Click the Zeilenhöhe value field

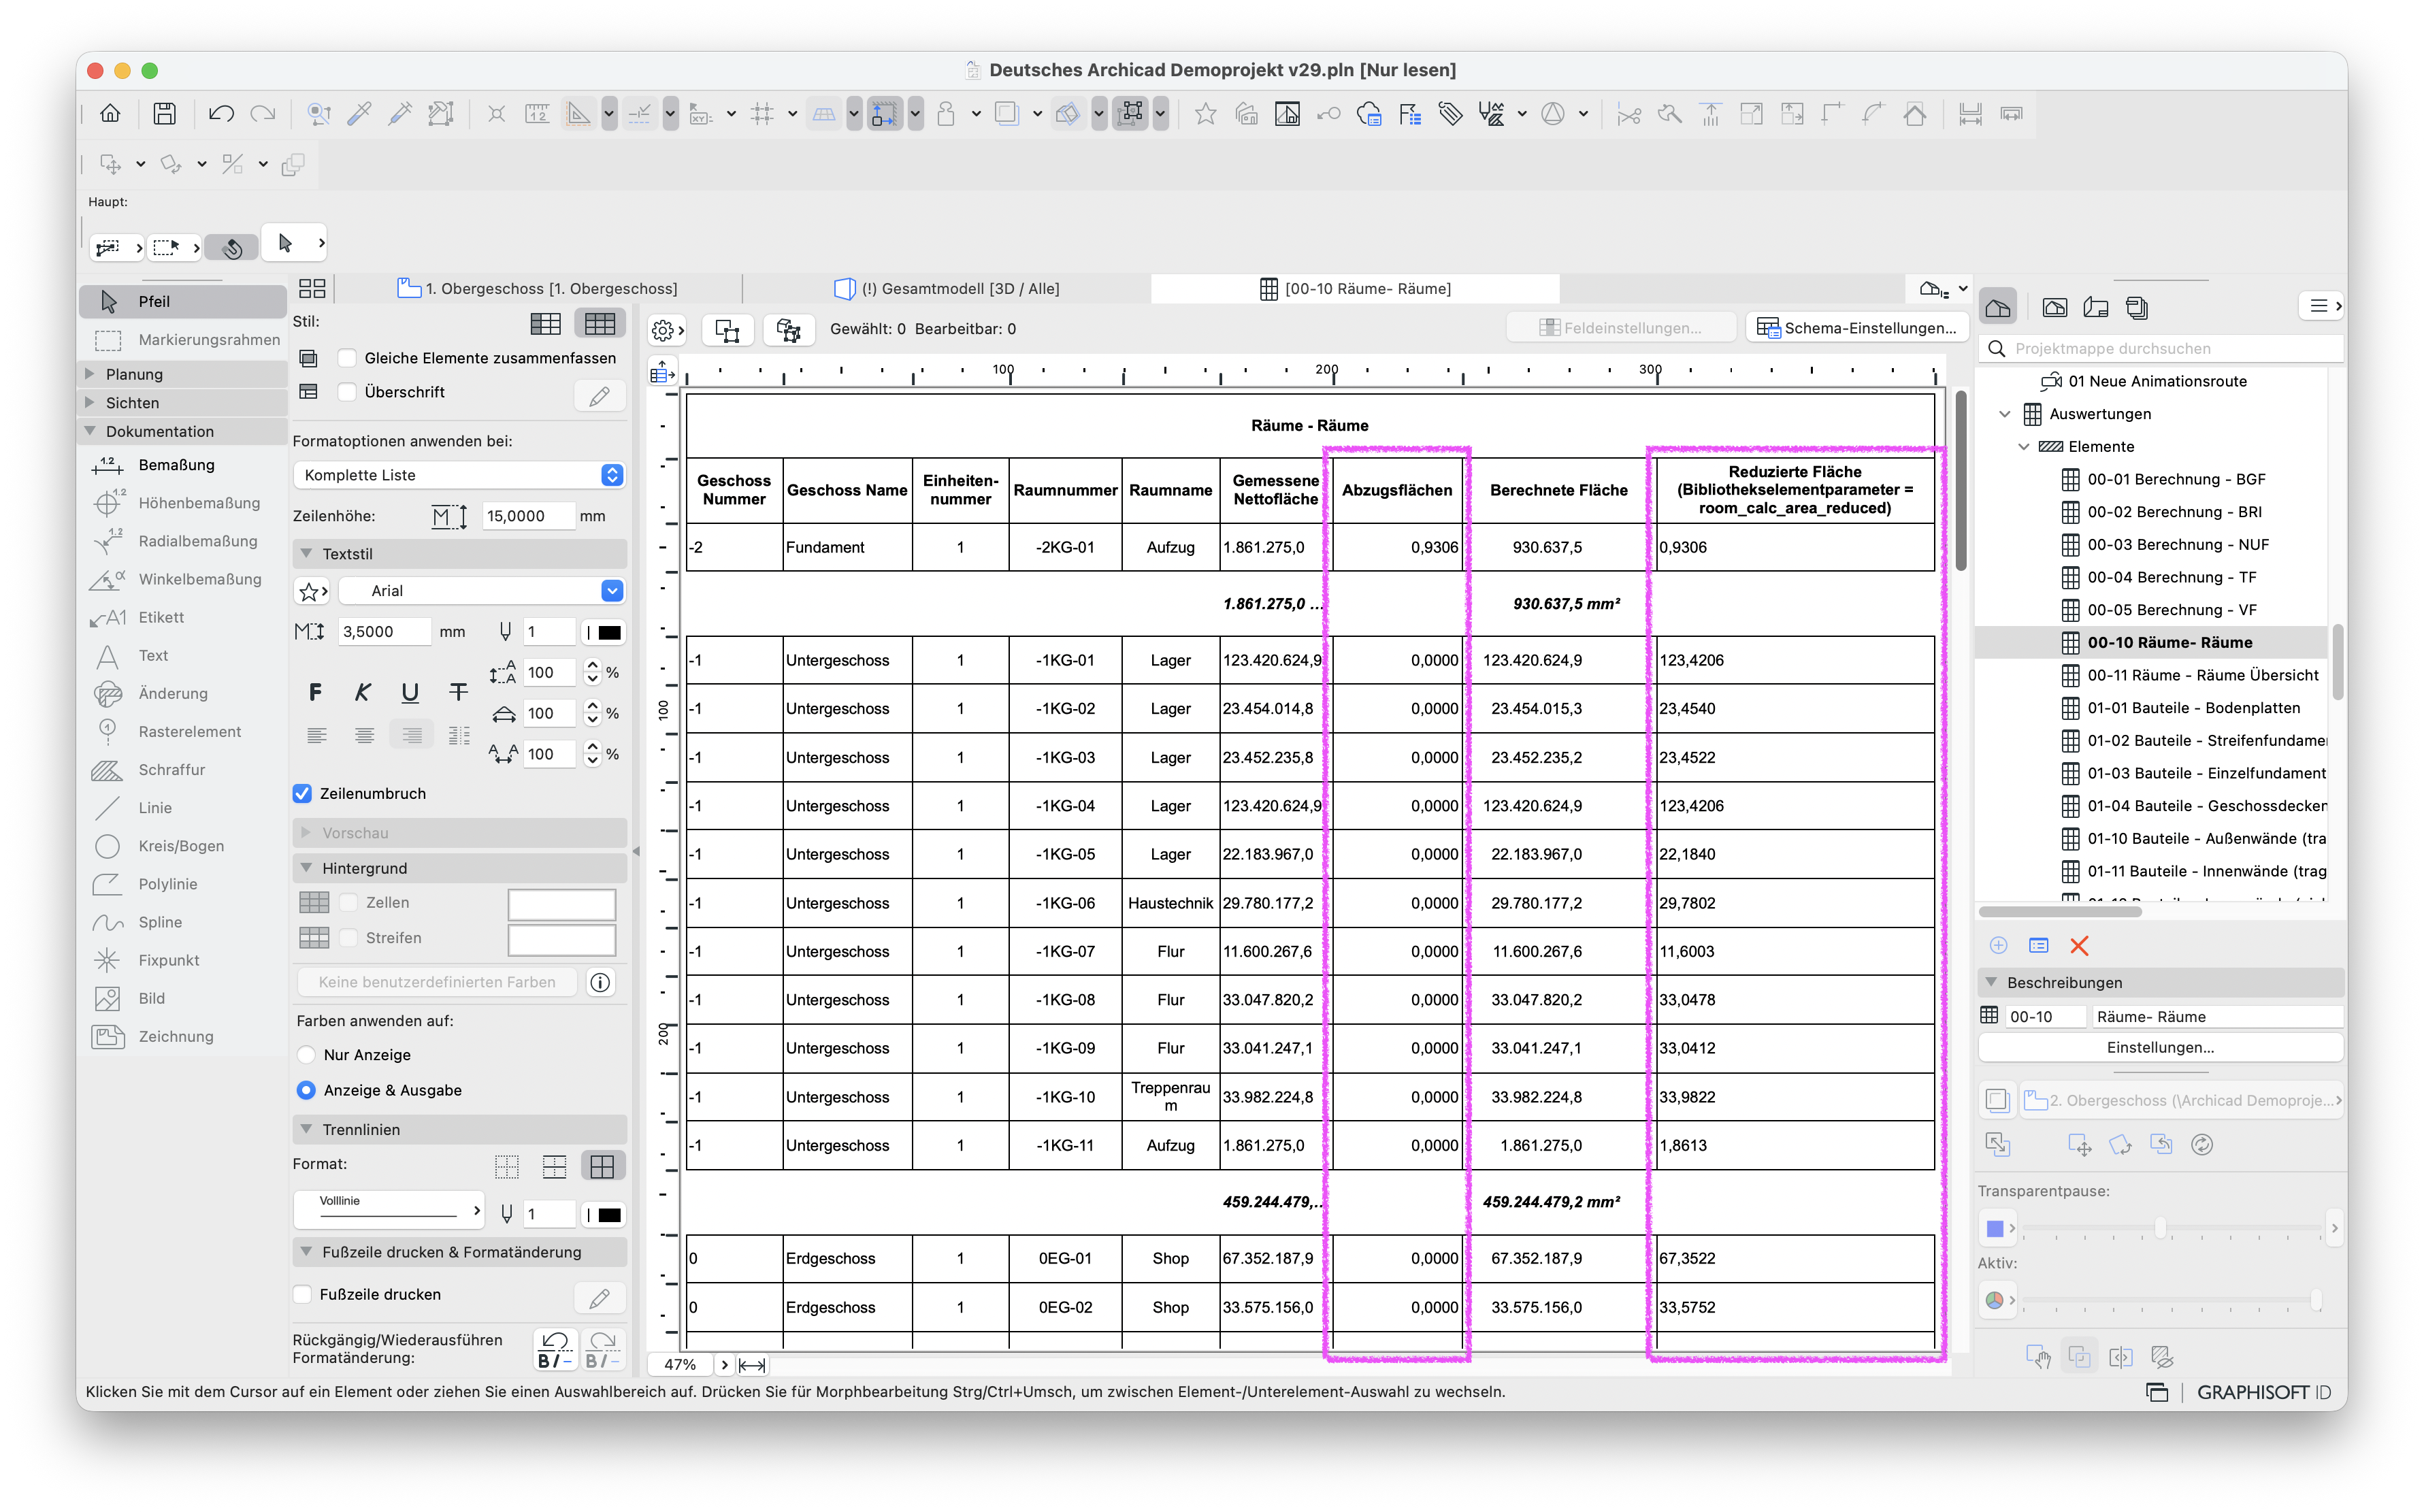coord(528,516)
